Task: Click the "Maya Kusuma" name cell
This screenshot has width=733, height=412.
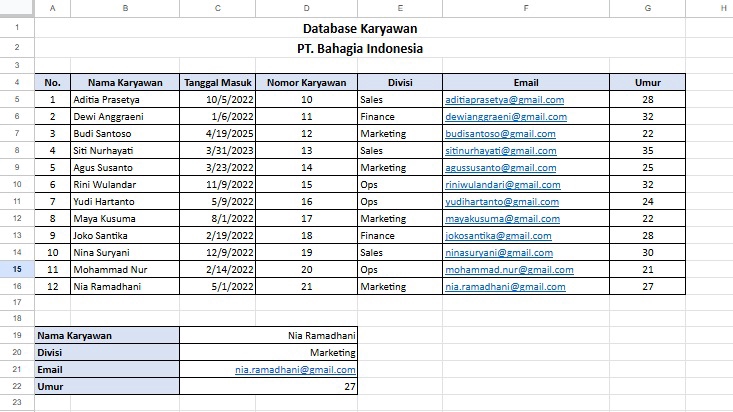Action: 125,219
